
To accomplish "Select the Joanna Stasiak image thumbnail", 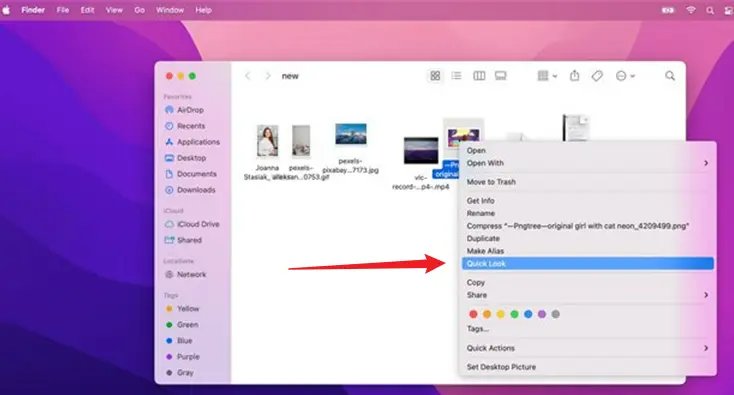I will pyautogui.click(x=267, y=141).
